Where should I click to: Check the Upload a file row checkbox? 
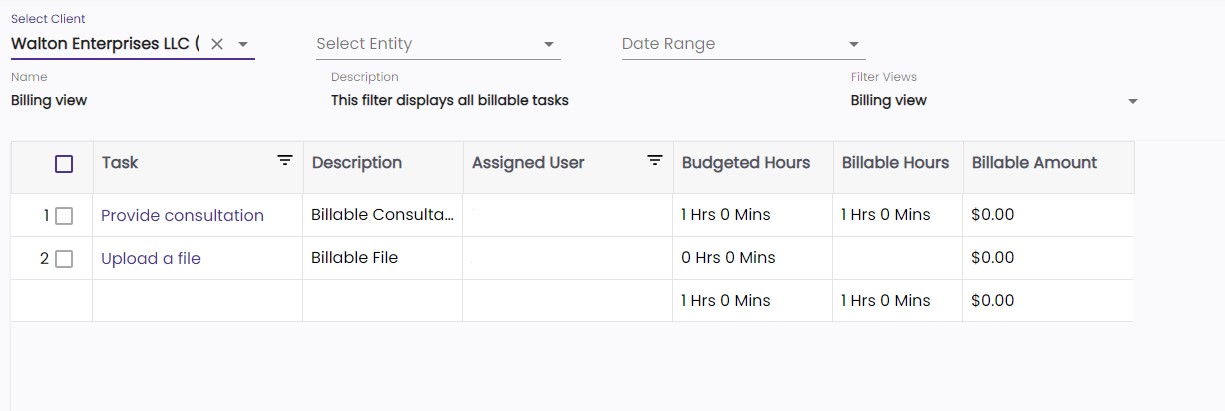point(64,259)
